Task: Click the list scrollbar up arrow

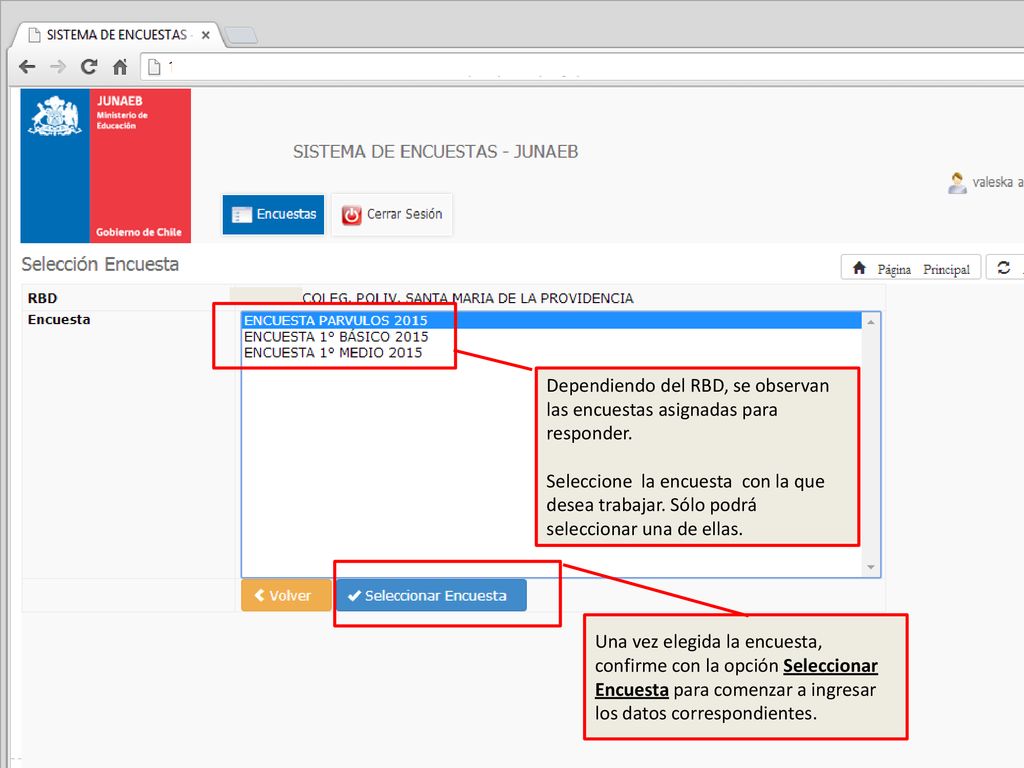Action: 871,322
